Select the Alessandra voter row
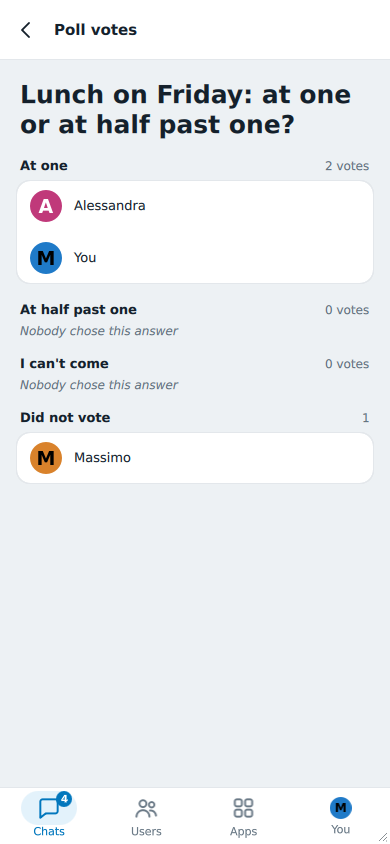The width and height of the screenshot is (390, 844). [195, 206]
